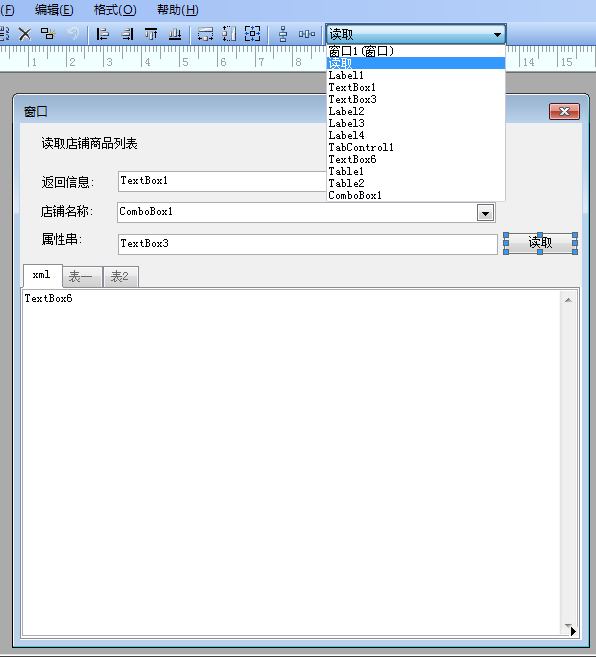
Task: Click the 读取 button in the form
Action: click(x=540, y=243)
